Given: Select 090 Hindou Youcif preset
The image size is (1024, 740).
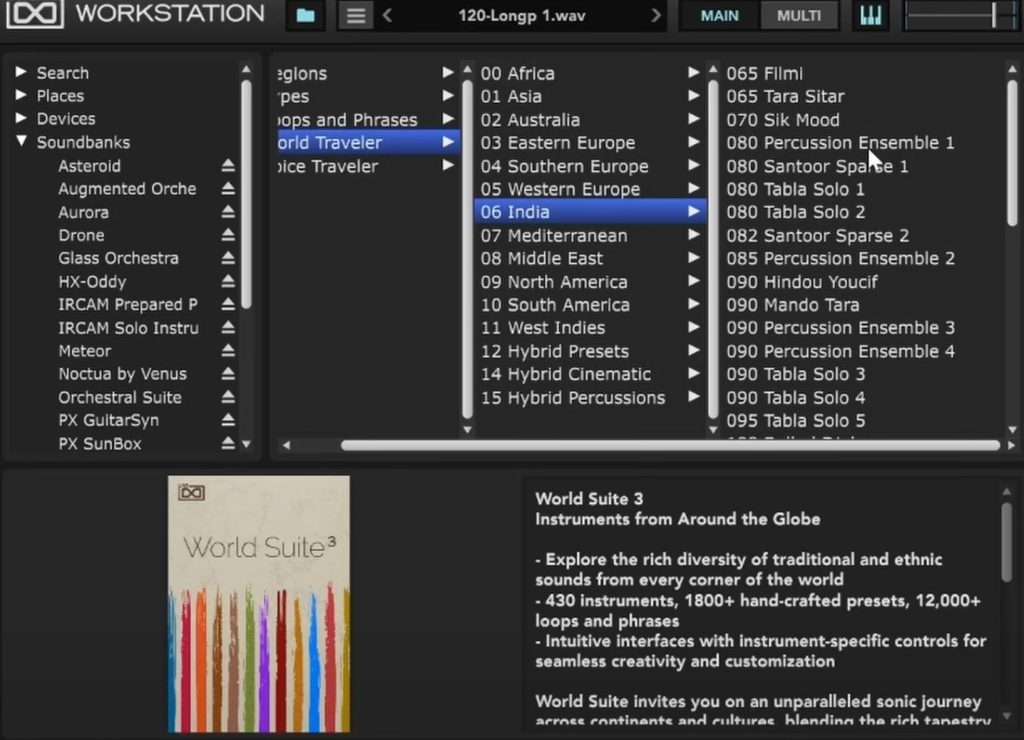Looking at the screenshot, I should (x=802, y=282).
